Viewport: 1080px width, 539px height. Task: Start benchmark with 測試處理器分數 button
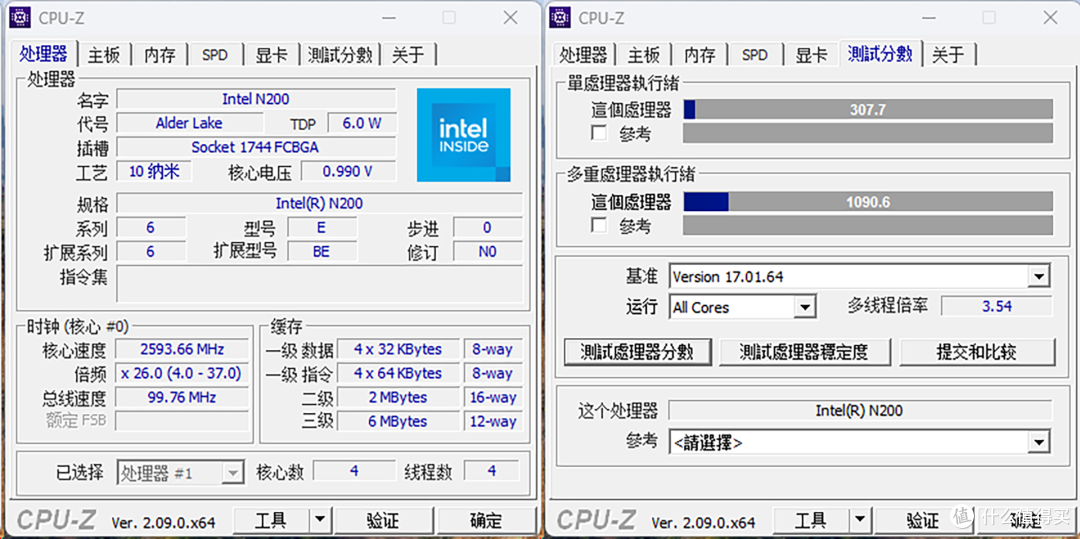(x=637, y=352)
